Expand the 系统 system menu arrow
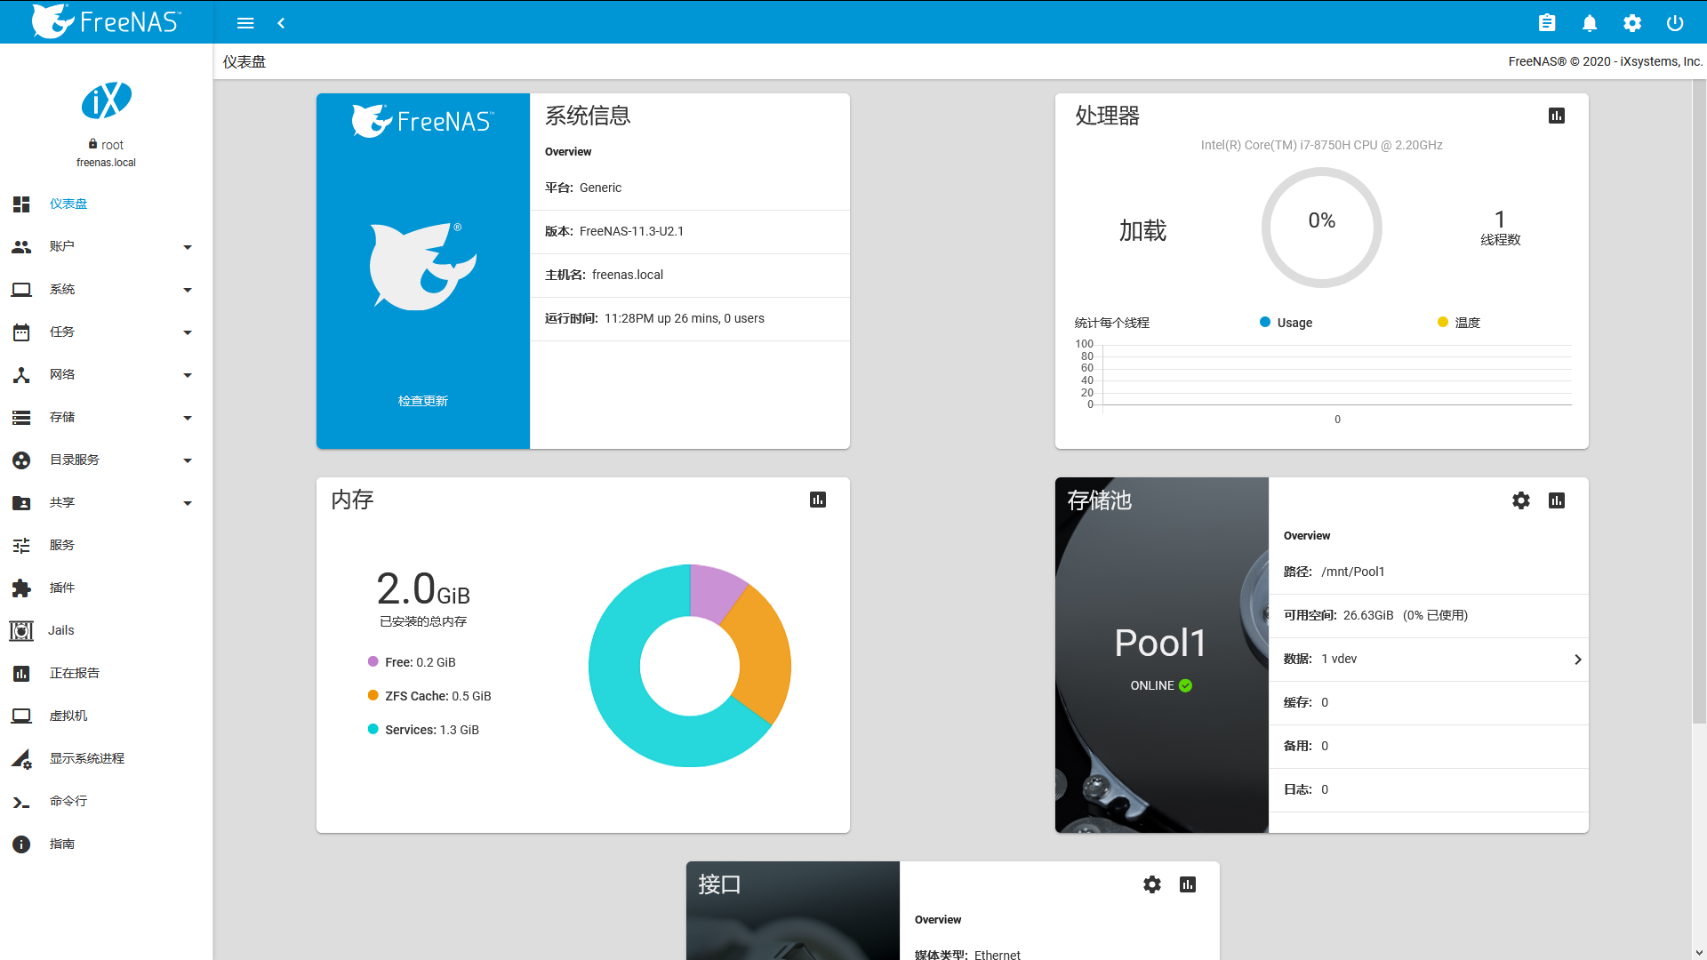Screen dimensions: 1707x960 point(187,290)
